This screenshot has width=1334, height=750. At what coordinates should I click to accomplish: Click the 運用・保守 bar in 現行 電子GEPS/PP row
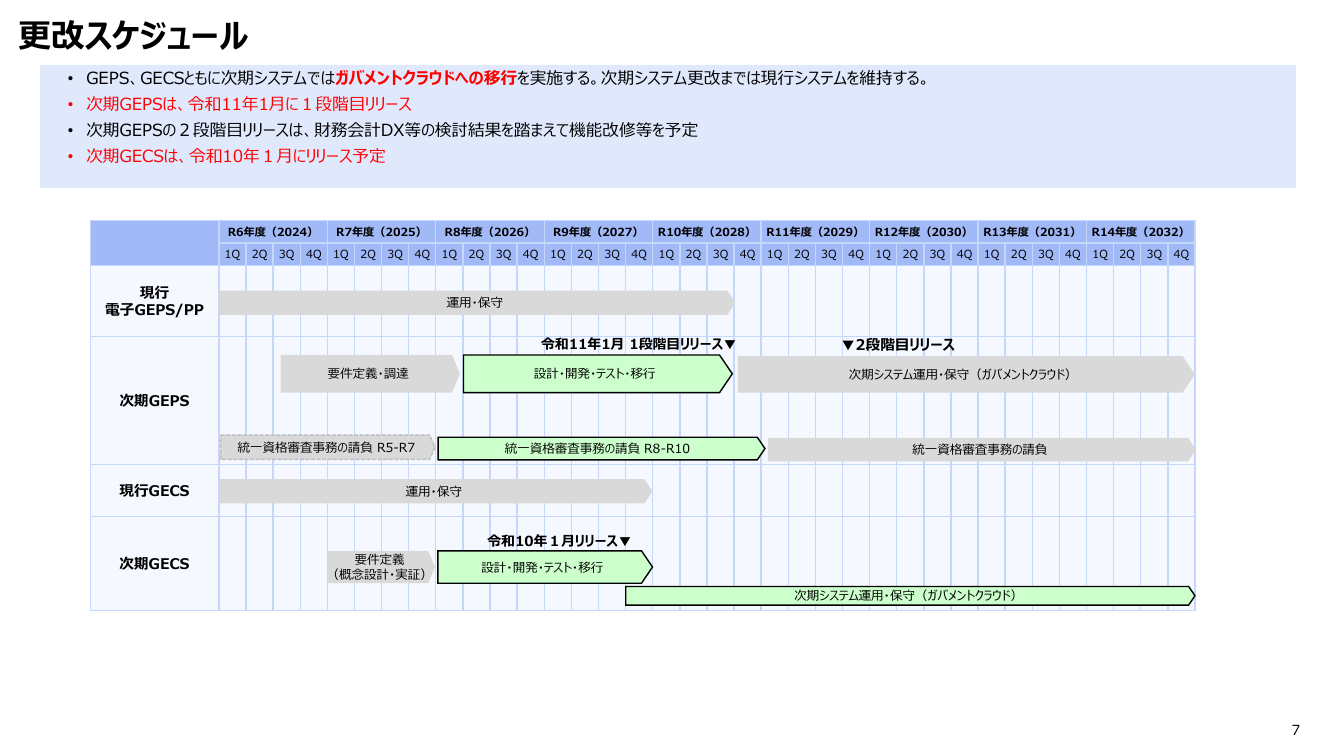click(x=476, y=302)
